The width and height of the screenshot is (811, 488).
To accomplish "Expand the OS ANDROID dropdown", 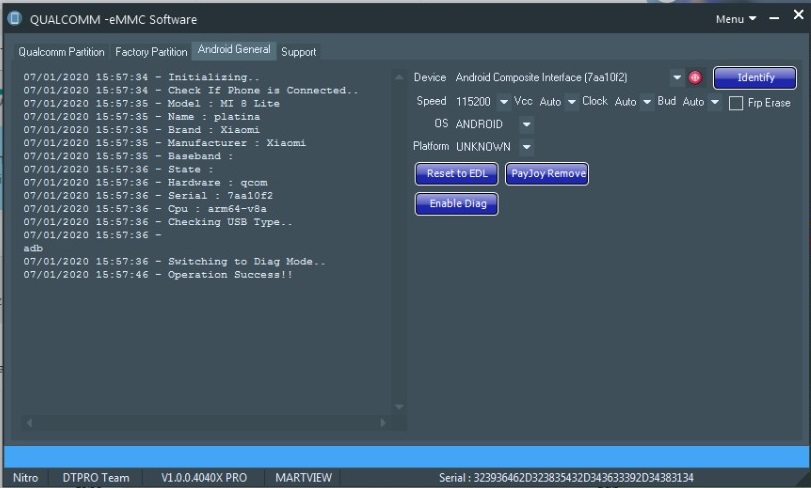I will (526, 125).
